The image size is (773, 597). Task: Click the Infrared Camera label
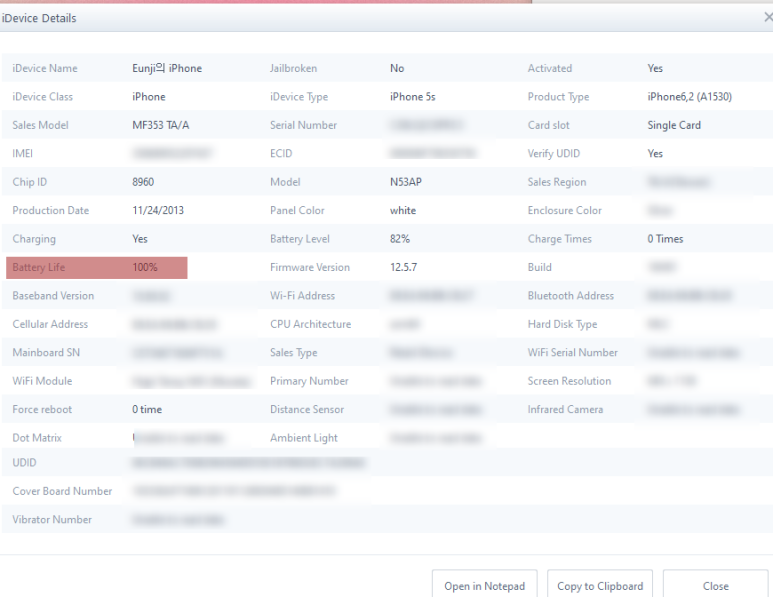click(x=565, y=409)
